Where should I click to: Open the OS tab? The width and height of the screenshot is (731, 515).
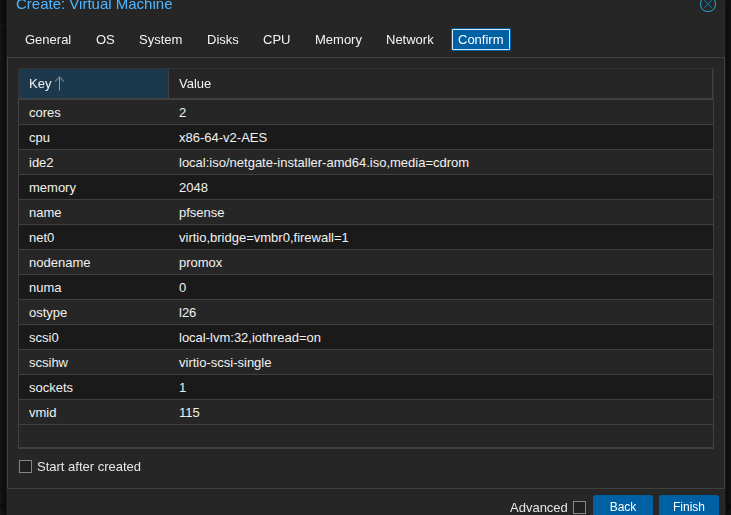pos(105,40)
